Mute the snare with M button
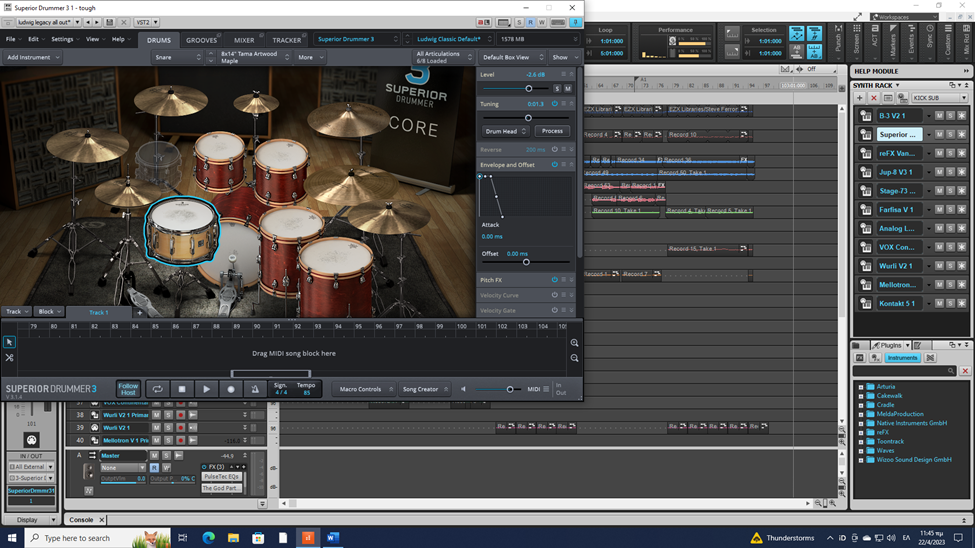This screenshot has height=548, width=975. click(x=568, y=89)
